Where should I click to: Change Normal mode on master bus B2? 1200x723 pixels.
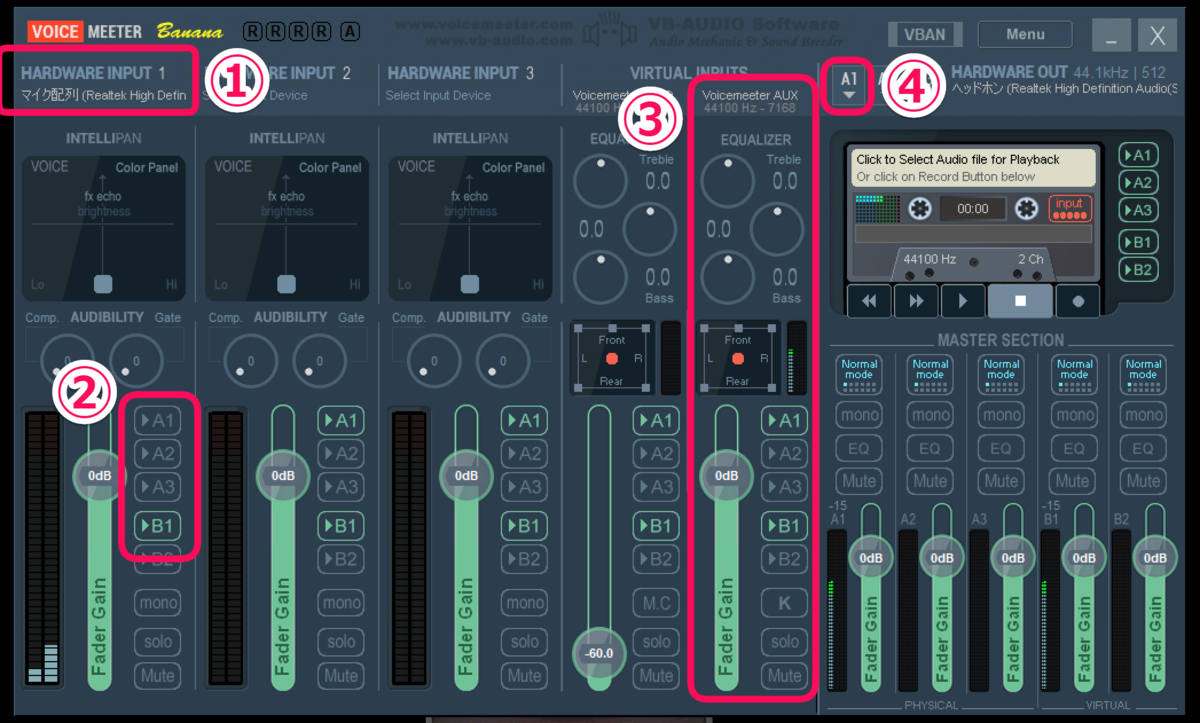point(1143,375)
